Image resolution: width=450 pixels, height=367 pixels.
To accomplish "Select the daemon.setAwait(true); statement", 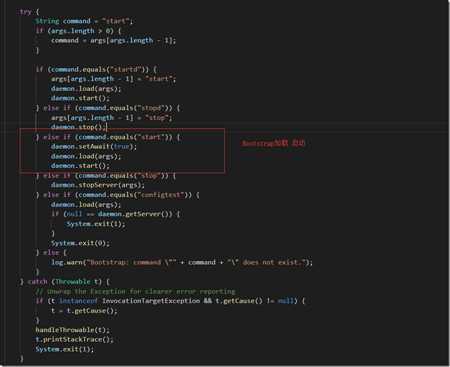I will coord(94,147).
